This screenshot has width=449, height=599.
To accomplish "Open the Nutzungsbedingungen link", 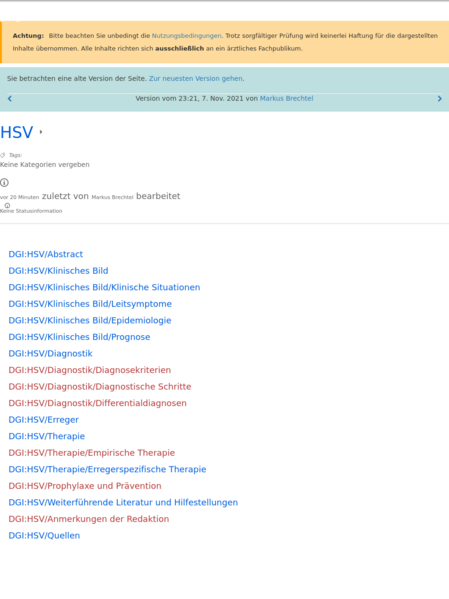I will click(186, 36).
